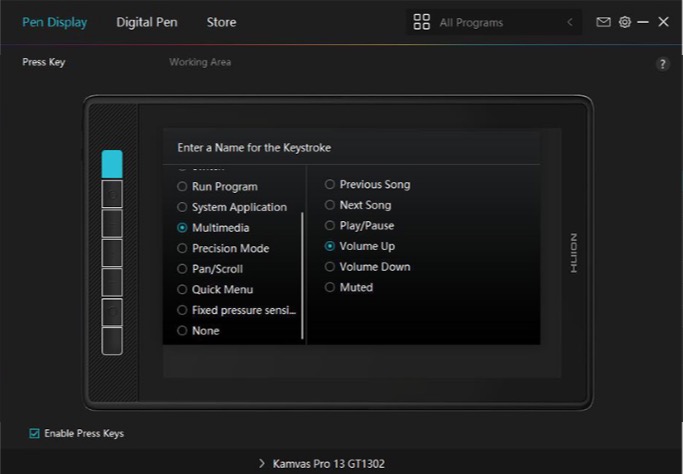Toggle the Enable Press Keys checkbox
Viewport: 683px width, 474px height.
point(34,433)
